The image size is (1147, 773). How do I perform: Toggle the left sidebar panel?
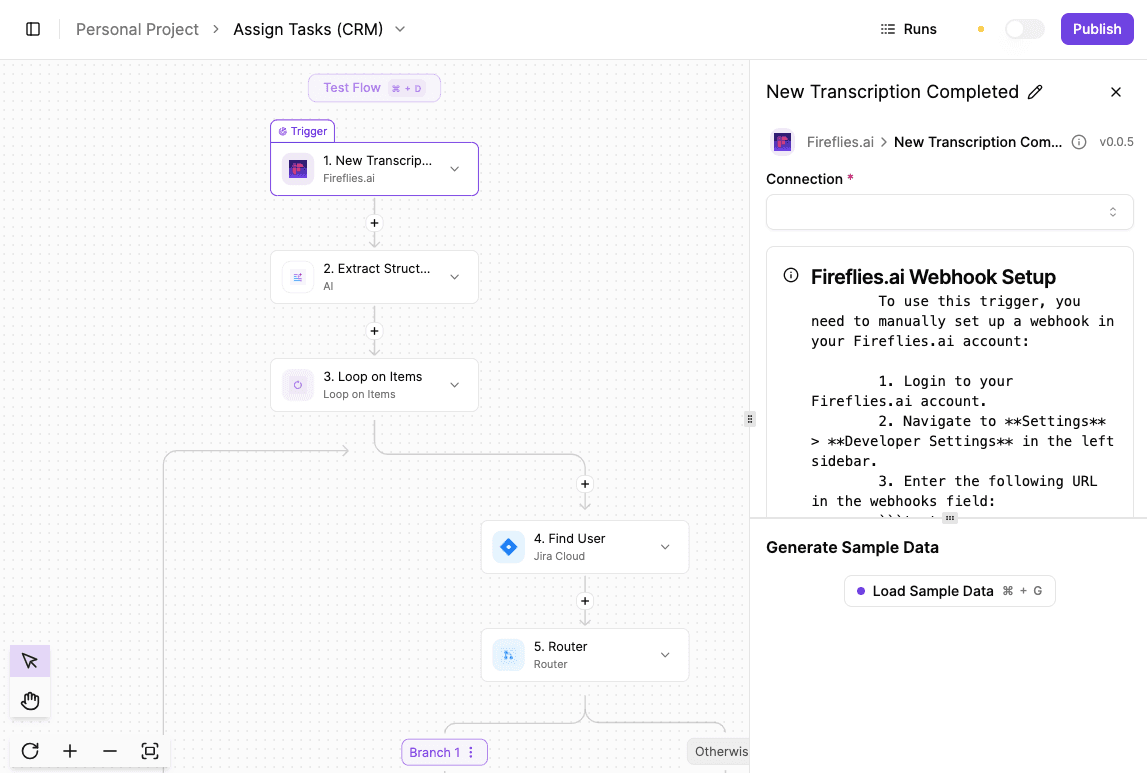pos(33,29)
